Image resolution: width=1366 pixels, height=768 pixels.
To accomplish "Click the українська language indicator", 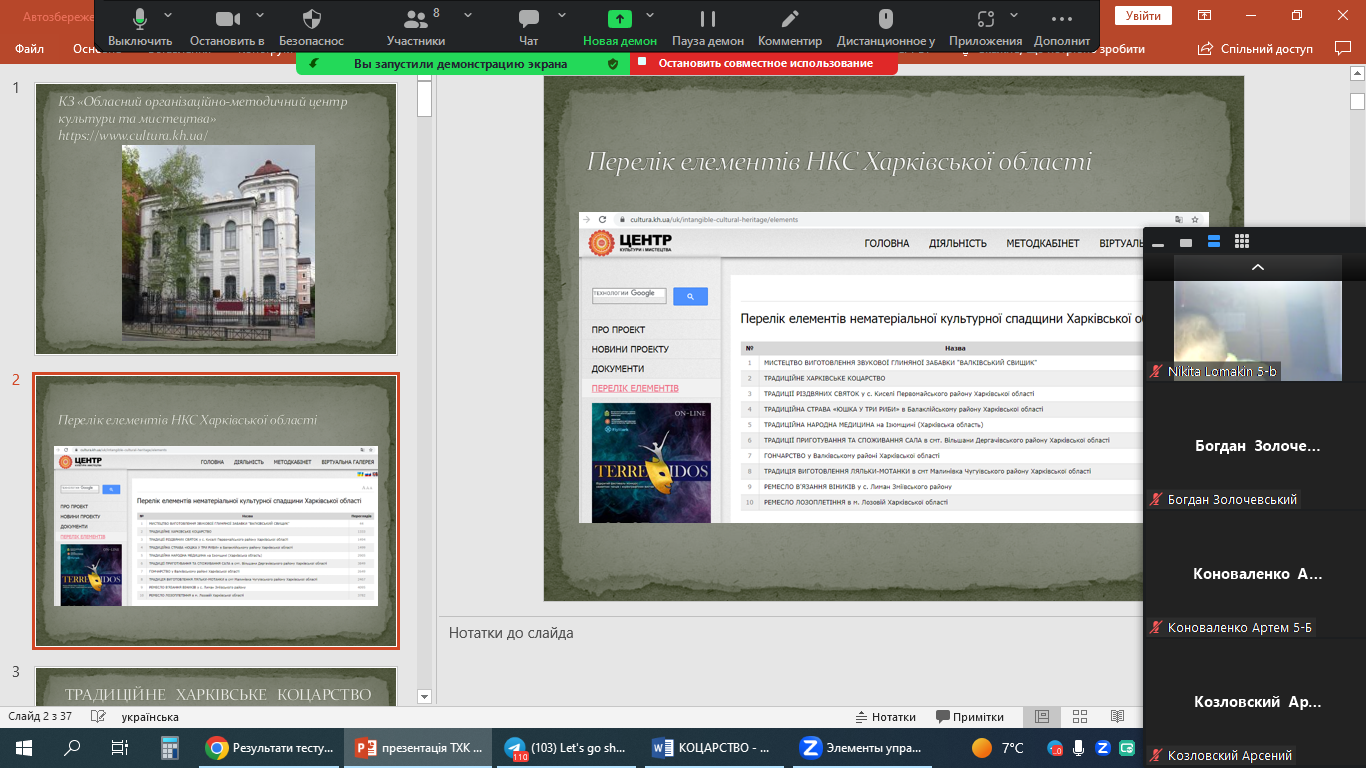I will click(x=150, y=717).
